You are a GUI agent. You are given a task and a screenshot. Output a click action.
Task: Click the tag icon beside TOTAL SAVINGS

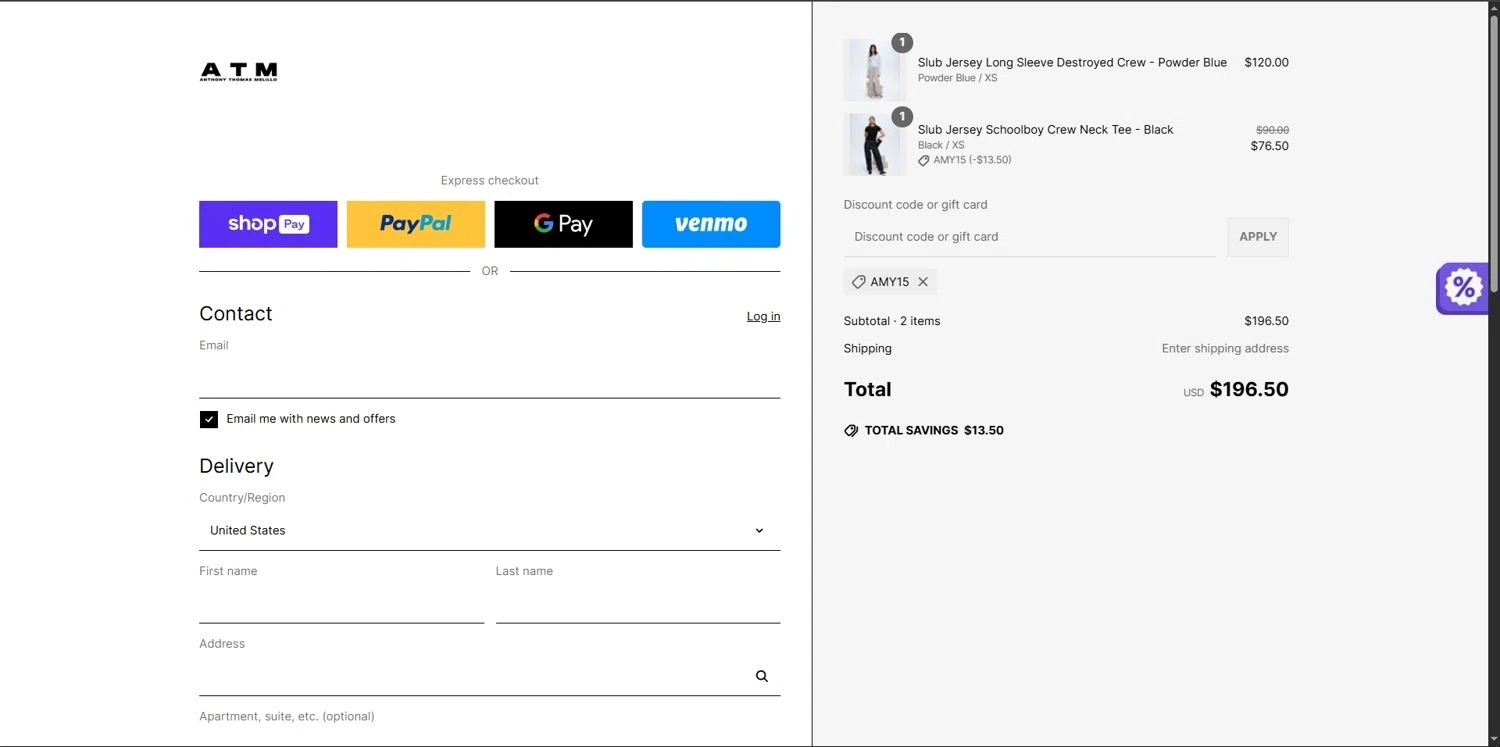pos(851,431)
